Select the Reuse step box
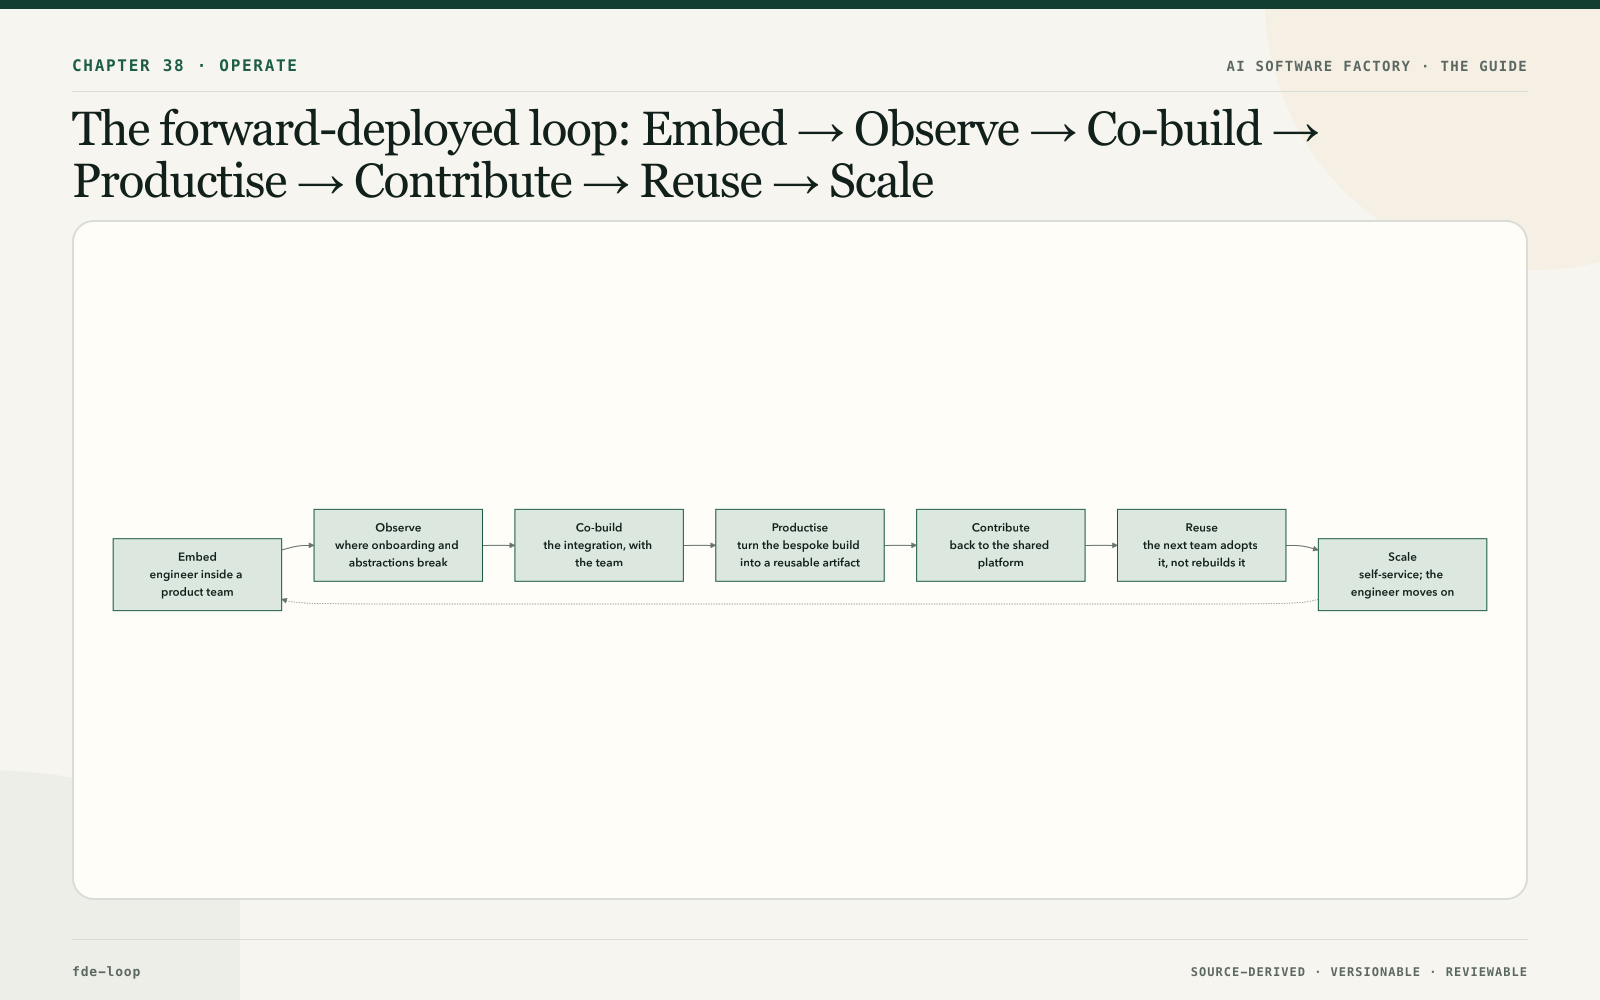1600x1000 pixels. [x=1202, y=545]
